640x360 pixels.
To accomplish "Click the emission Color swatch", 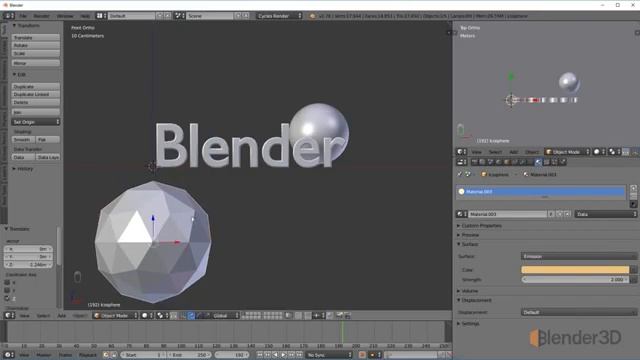I will [575, 270].
